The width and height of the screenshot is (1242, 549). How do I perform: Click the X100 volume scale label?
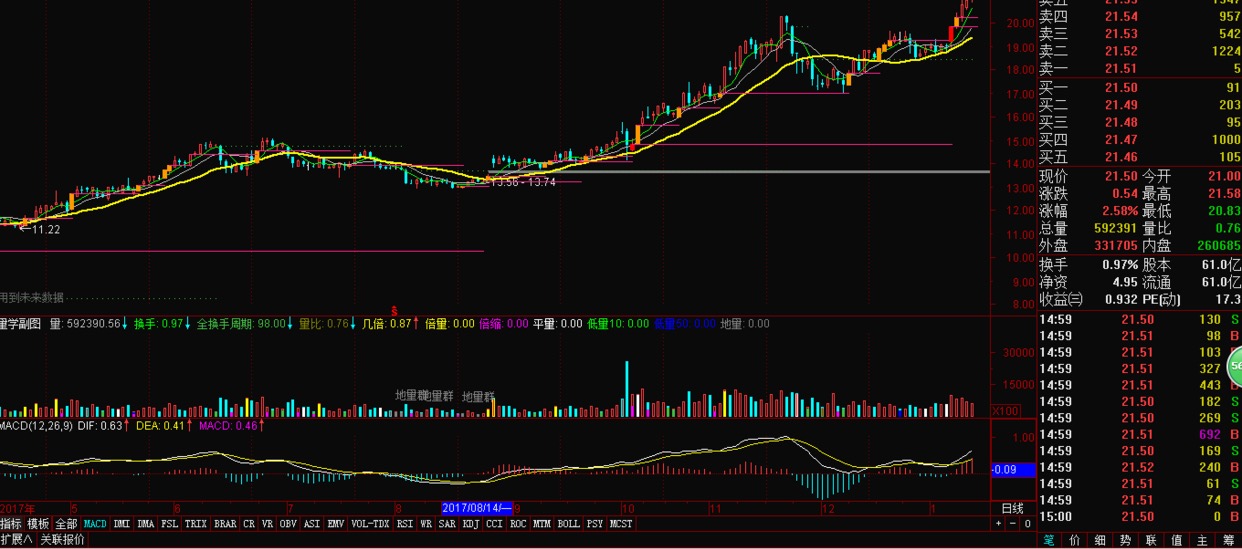pyautogui.click(x=1005, y=411)
